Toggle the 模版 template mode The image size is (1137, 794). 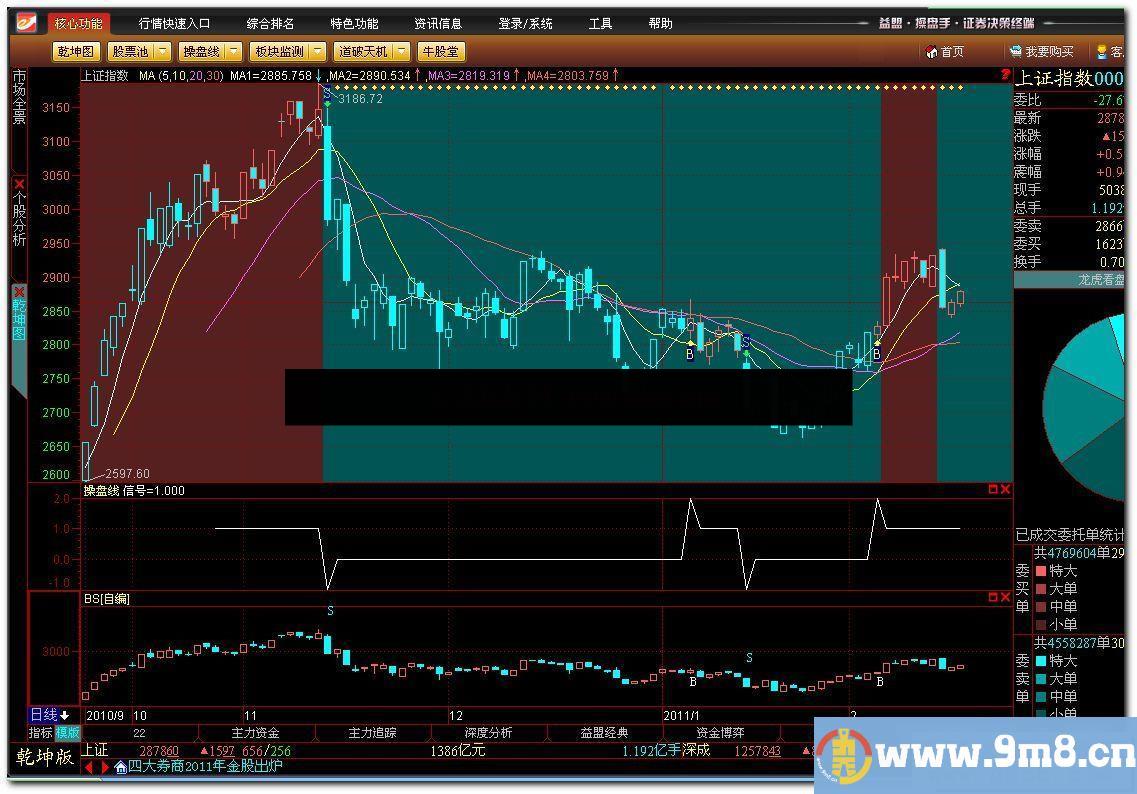tap(67, 733)
